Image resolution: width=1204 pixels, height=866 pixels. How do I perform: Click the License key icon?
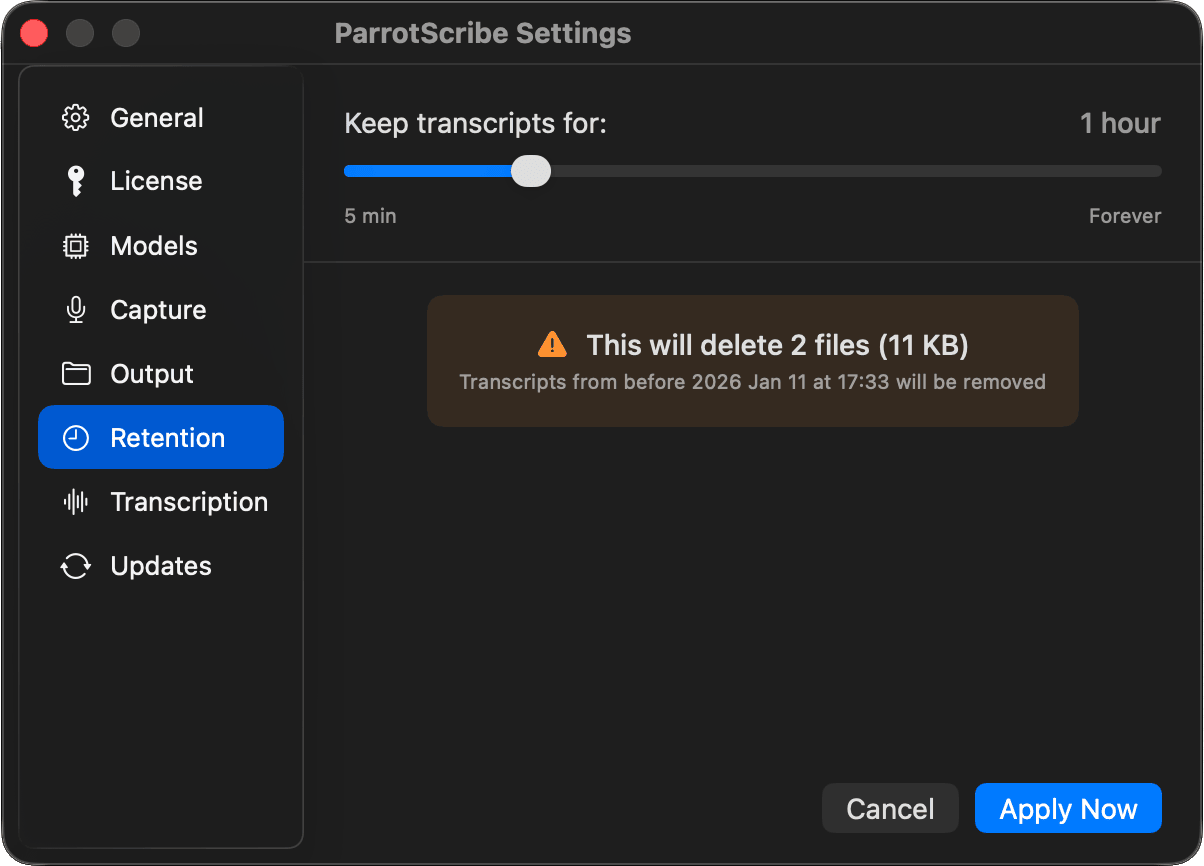pyautogui.click(x=76, y=181)
